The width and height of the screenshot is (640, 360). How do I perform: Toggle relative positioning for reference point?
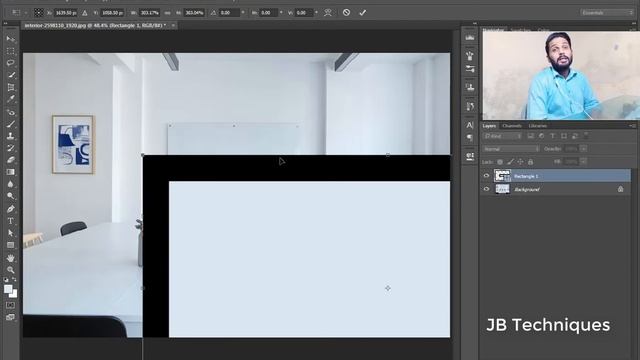click(84, 13)
